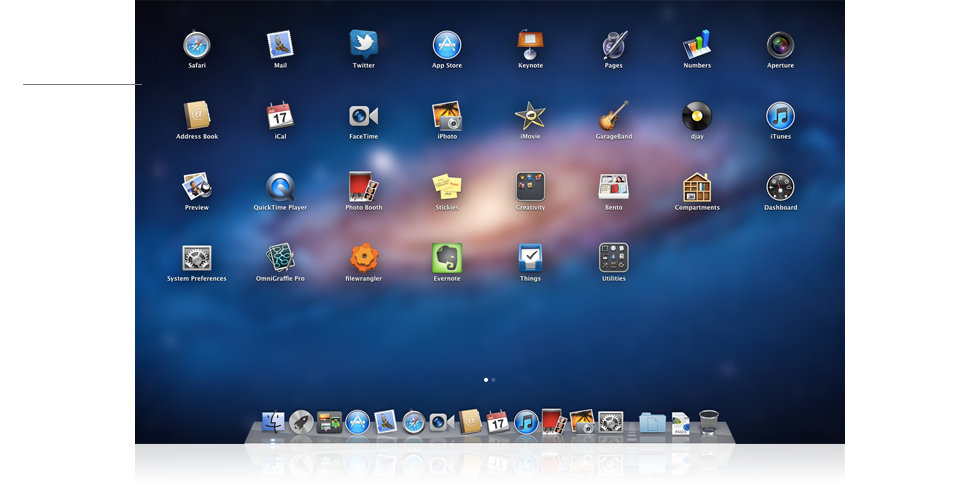The image size is (980, 485).
Task: Open the Evernote app
Action: coord(447,258)
